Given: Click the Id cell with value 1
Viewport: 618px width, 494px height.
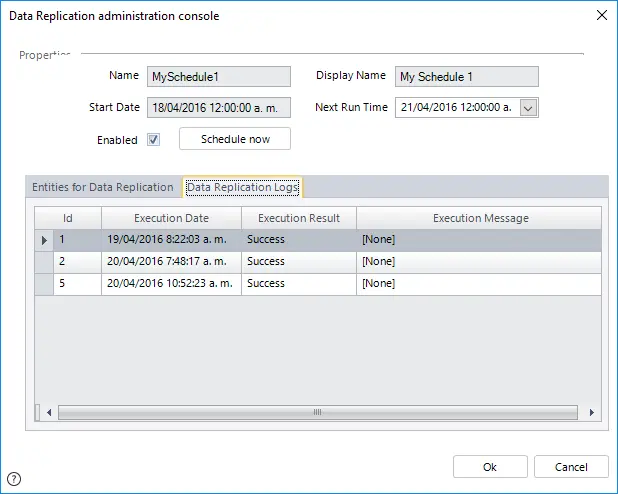Looking at the screenshot, I should point(77,240).
